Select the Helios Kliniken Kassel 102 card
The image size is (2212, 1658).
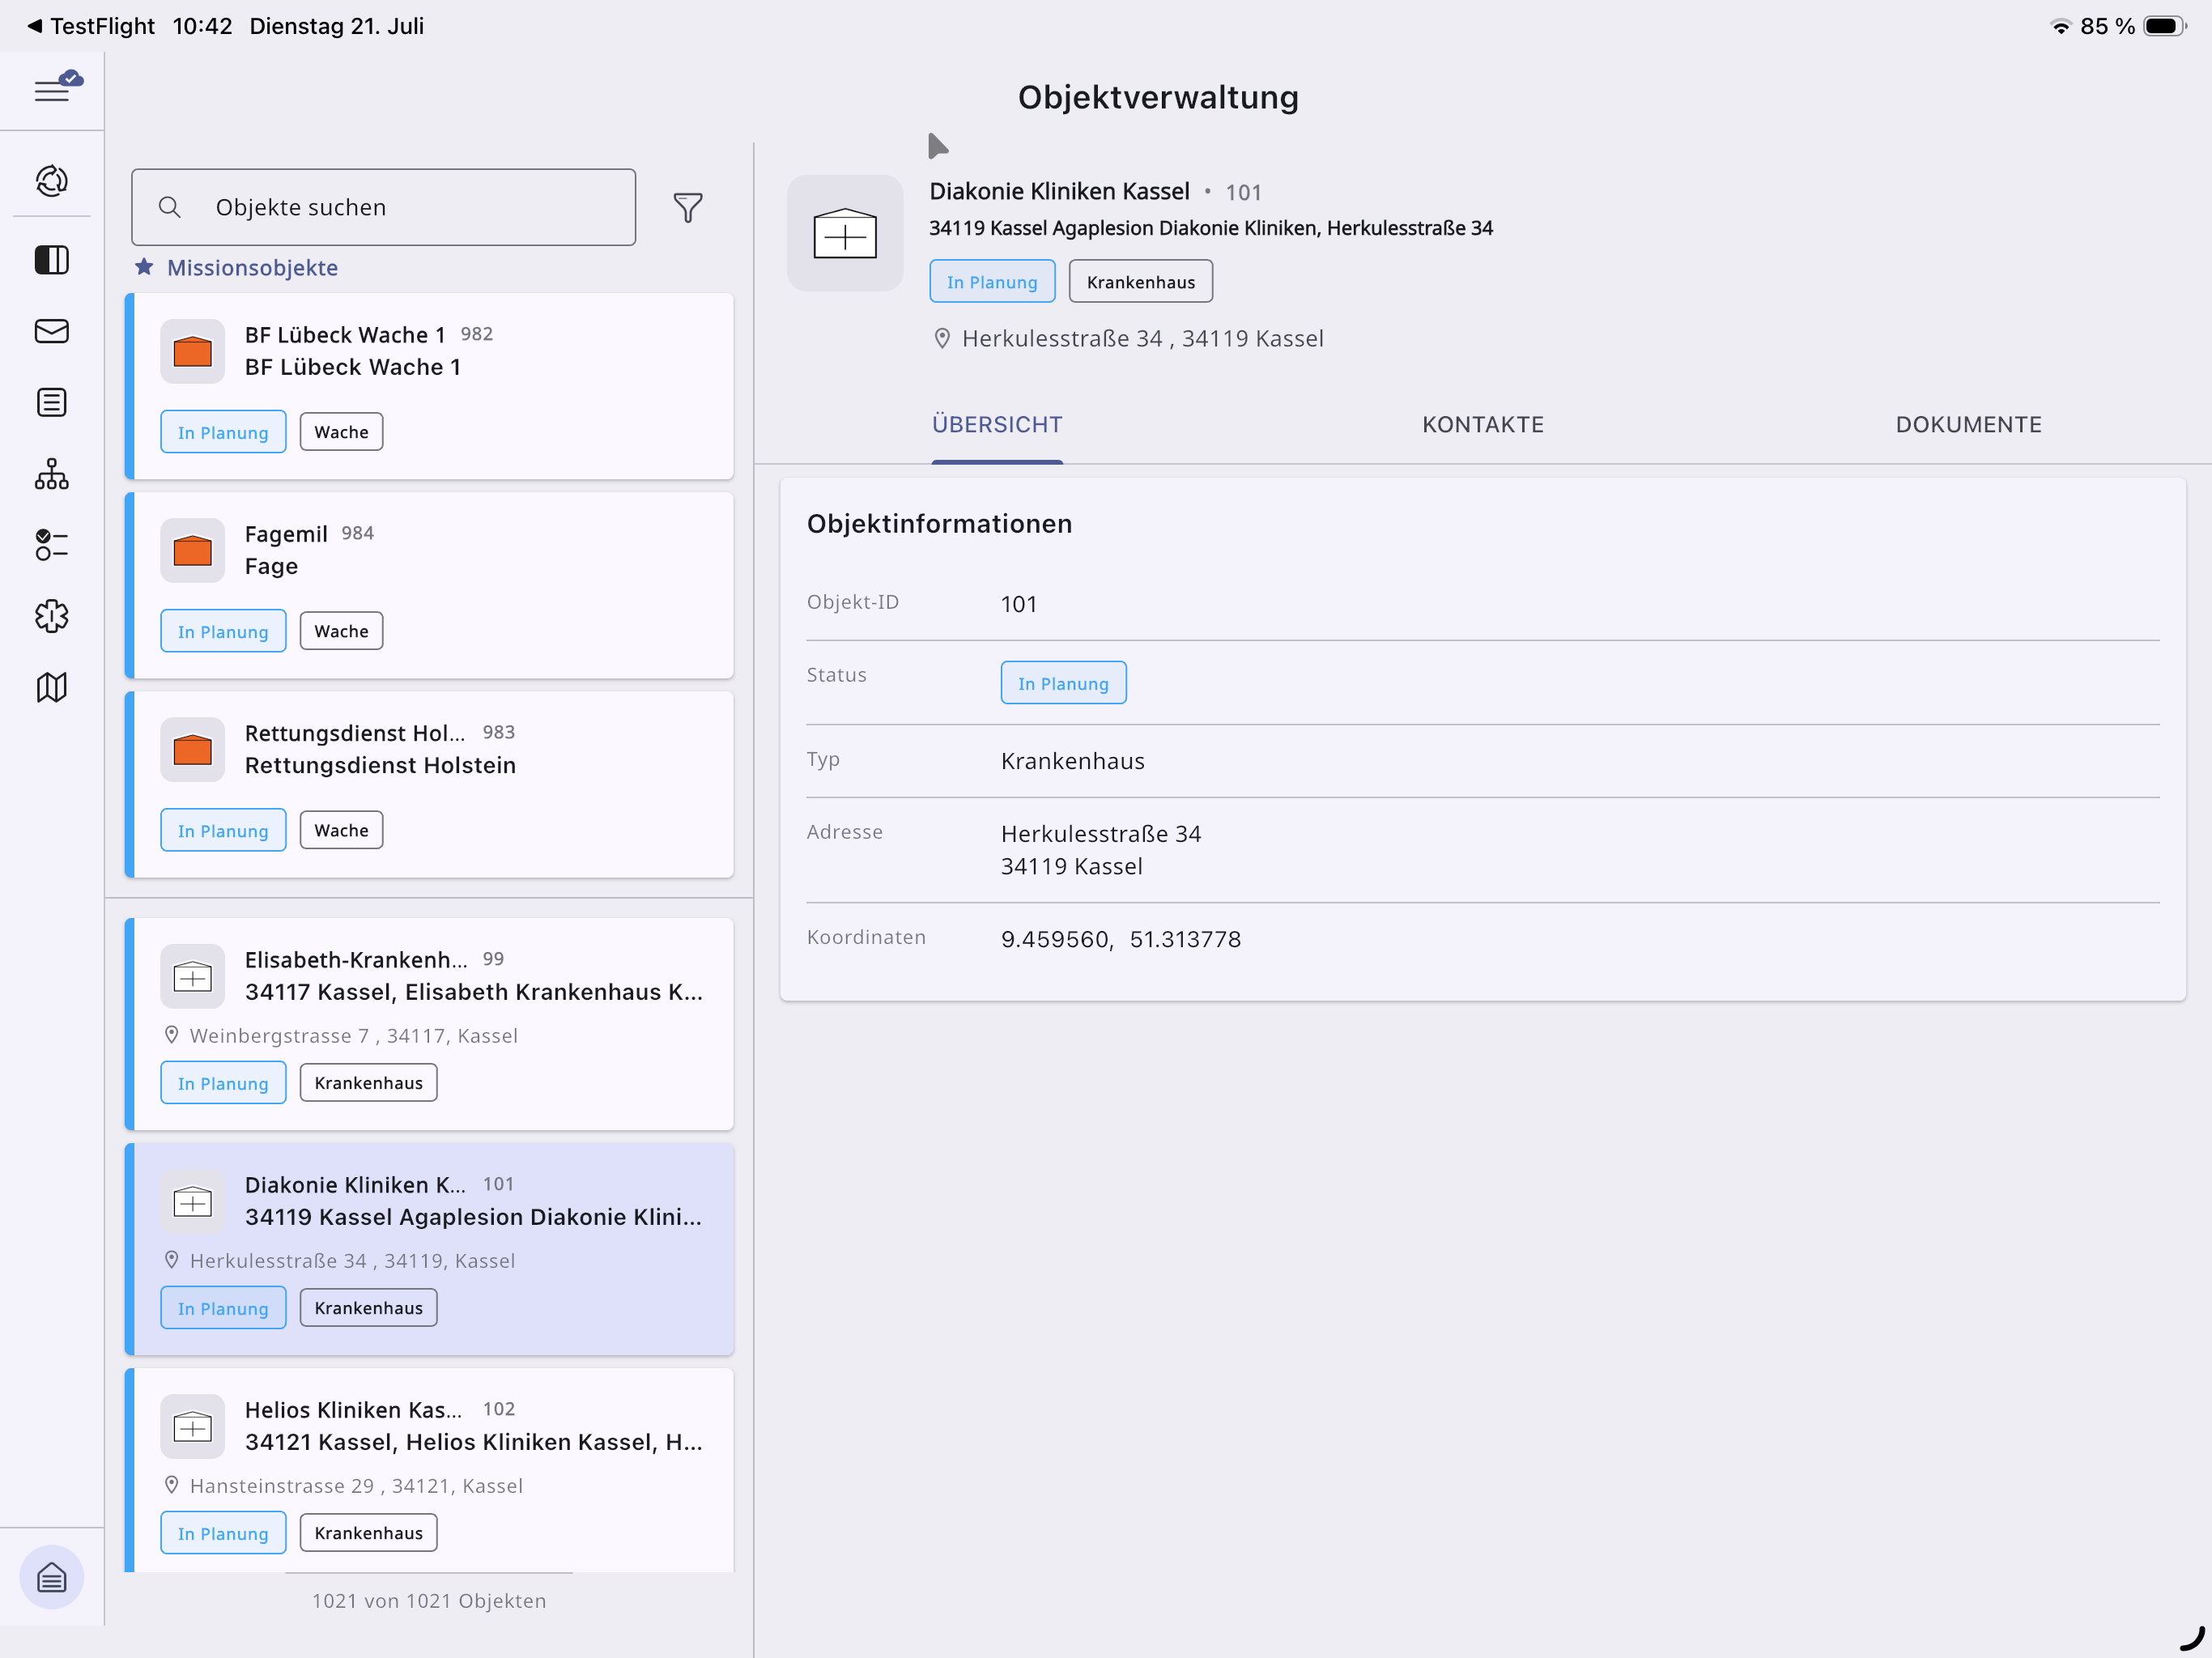[429, 1470]
